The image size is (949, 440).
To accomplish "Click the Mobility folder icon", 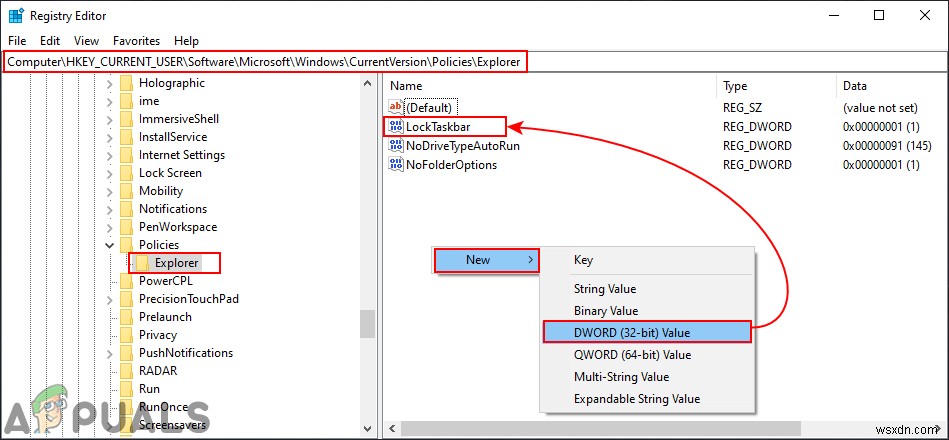I will click(x=126, y=191).
